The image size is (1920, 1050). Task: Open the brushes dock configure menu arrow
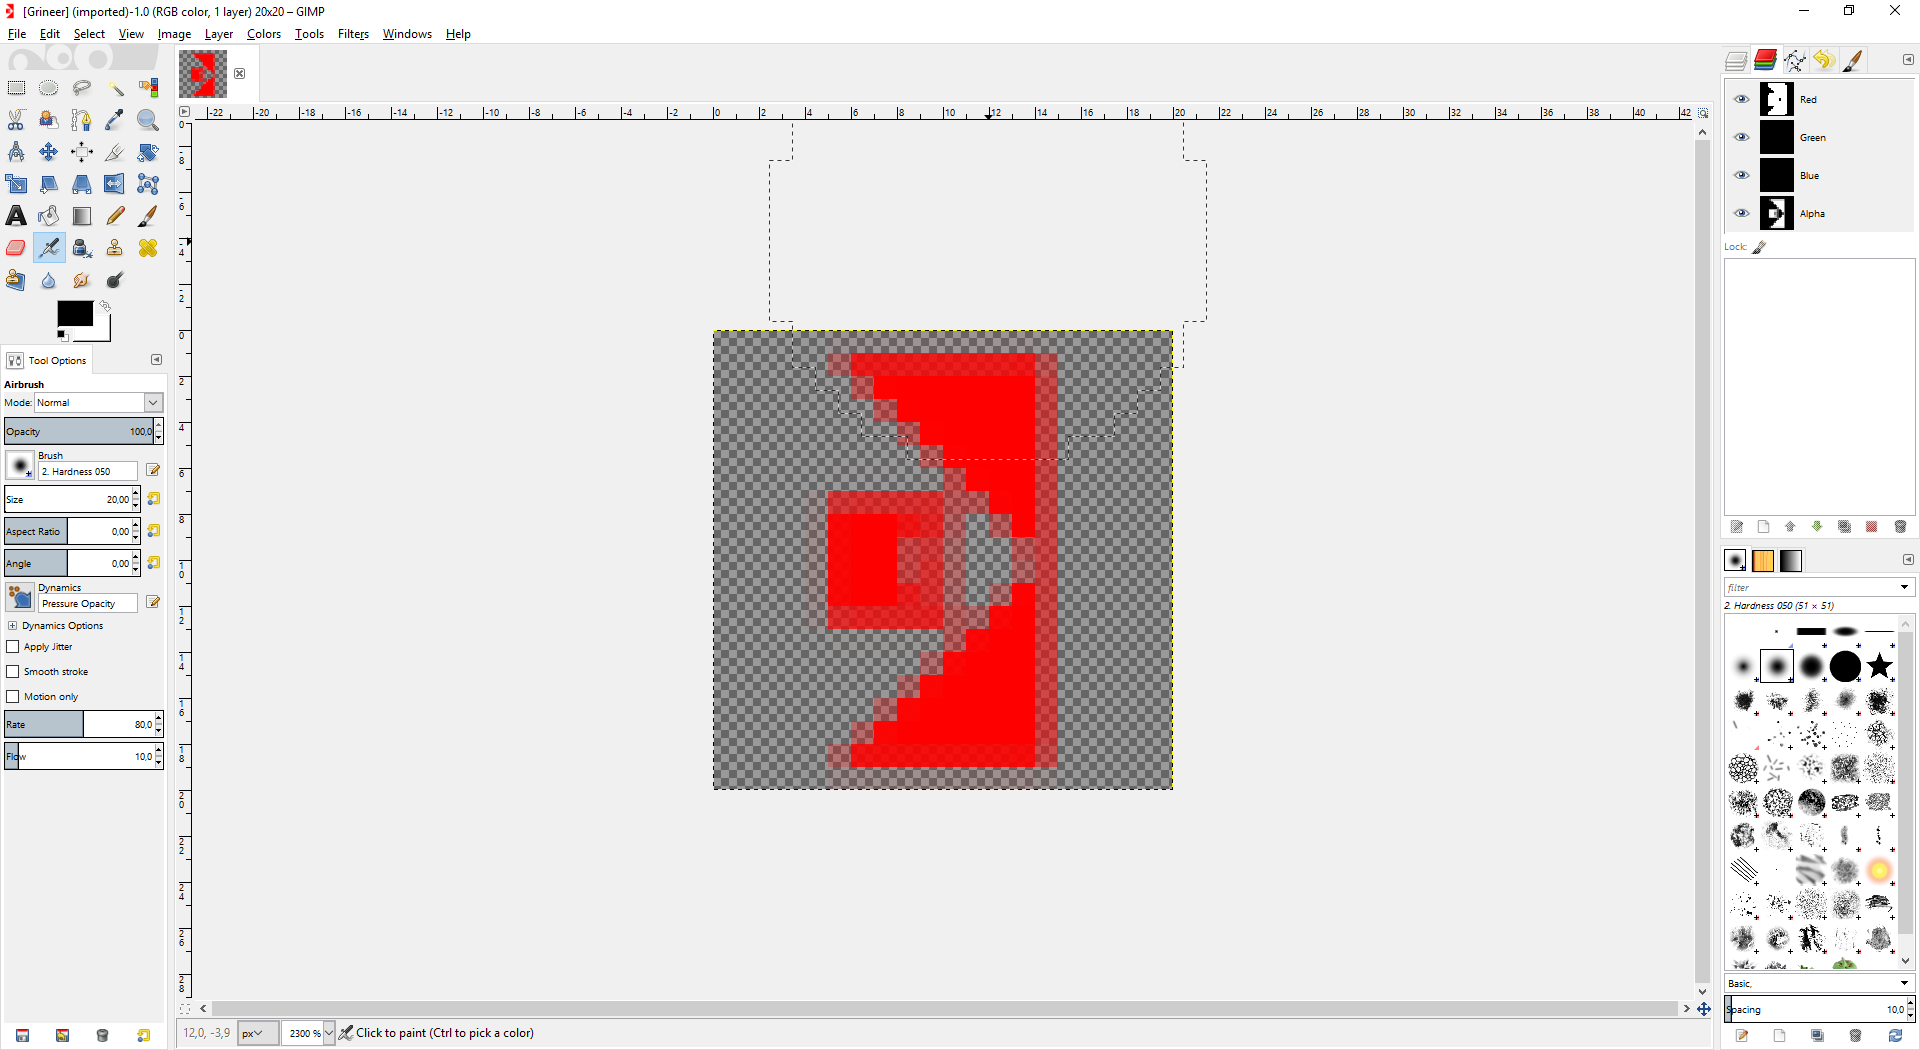point(1908,560)
